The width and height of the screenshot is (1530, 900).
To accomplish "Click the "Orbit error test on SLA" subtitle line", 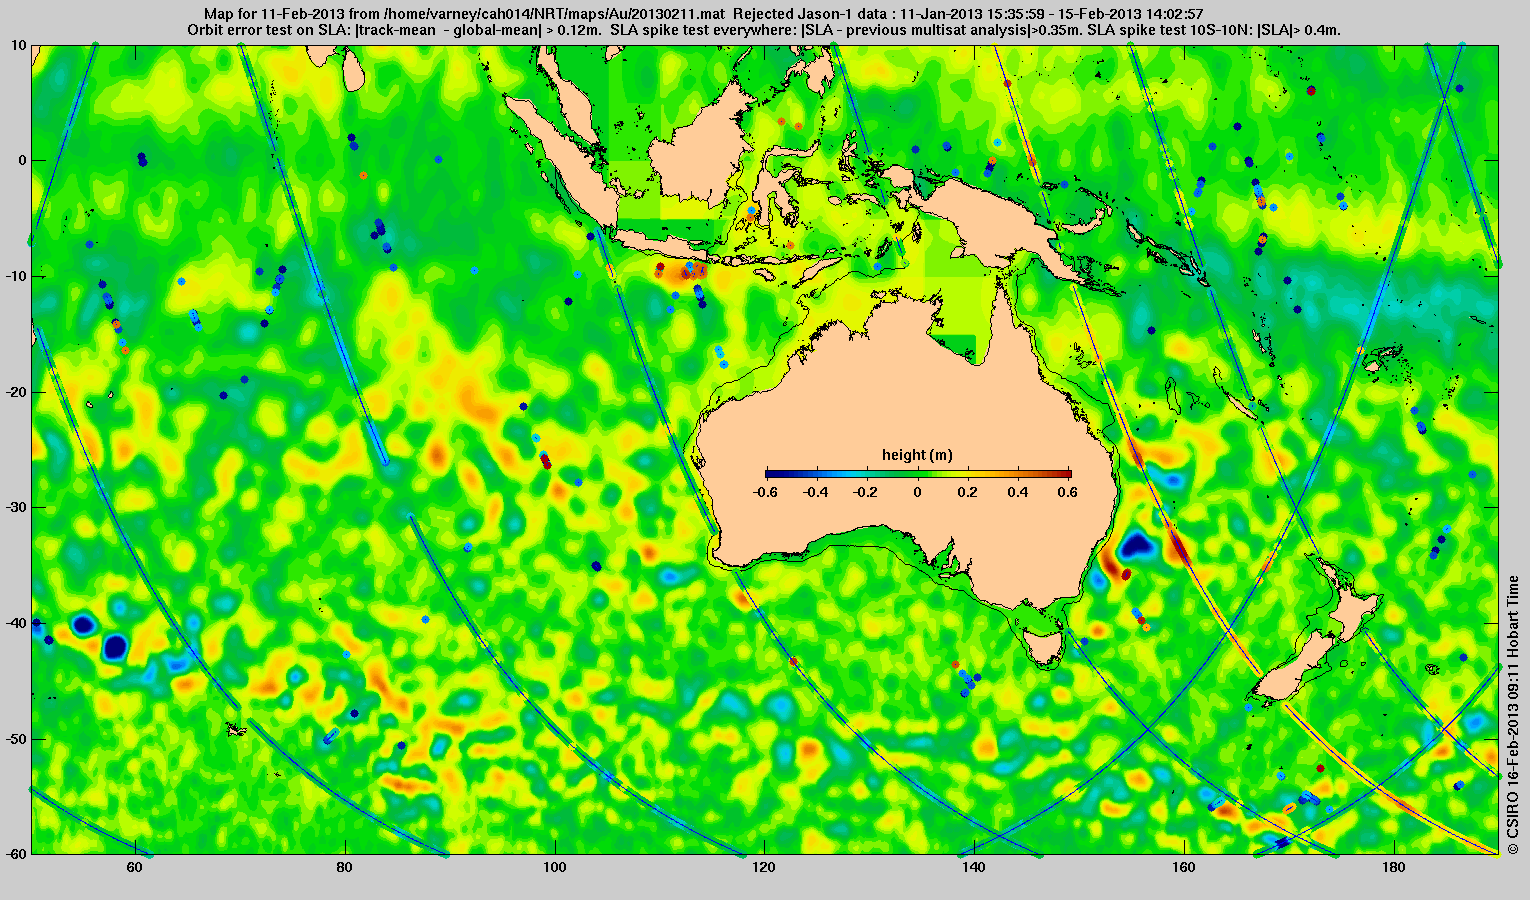I will click(764, 30).
